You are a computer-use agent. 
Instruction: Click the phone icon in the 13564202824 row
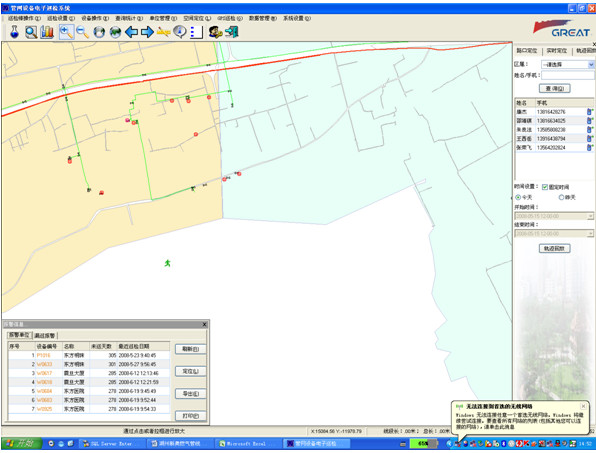(590, 147)
